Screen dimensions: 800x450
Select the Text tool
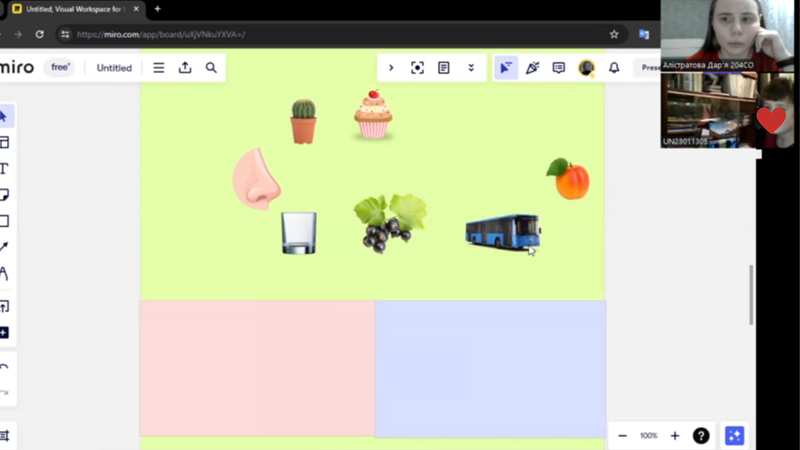[4, 168]
